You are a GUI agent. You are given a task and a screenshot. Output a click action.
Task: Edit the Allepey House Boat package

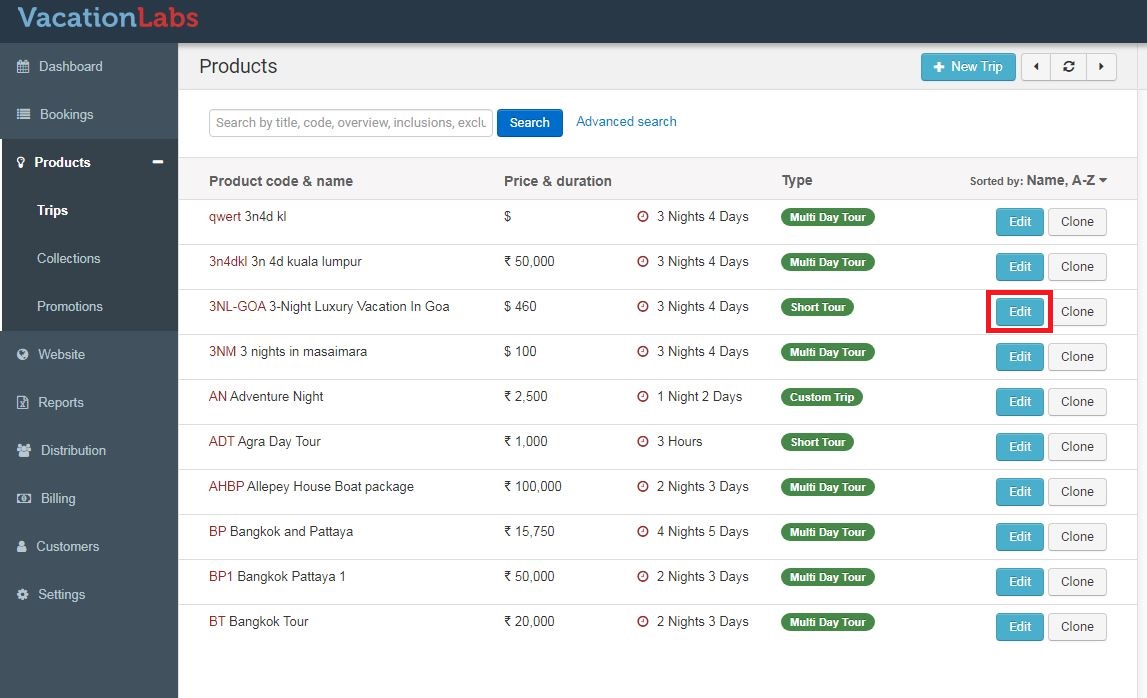tap(1020, 492)
